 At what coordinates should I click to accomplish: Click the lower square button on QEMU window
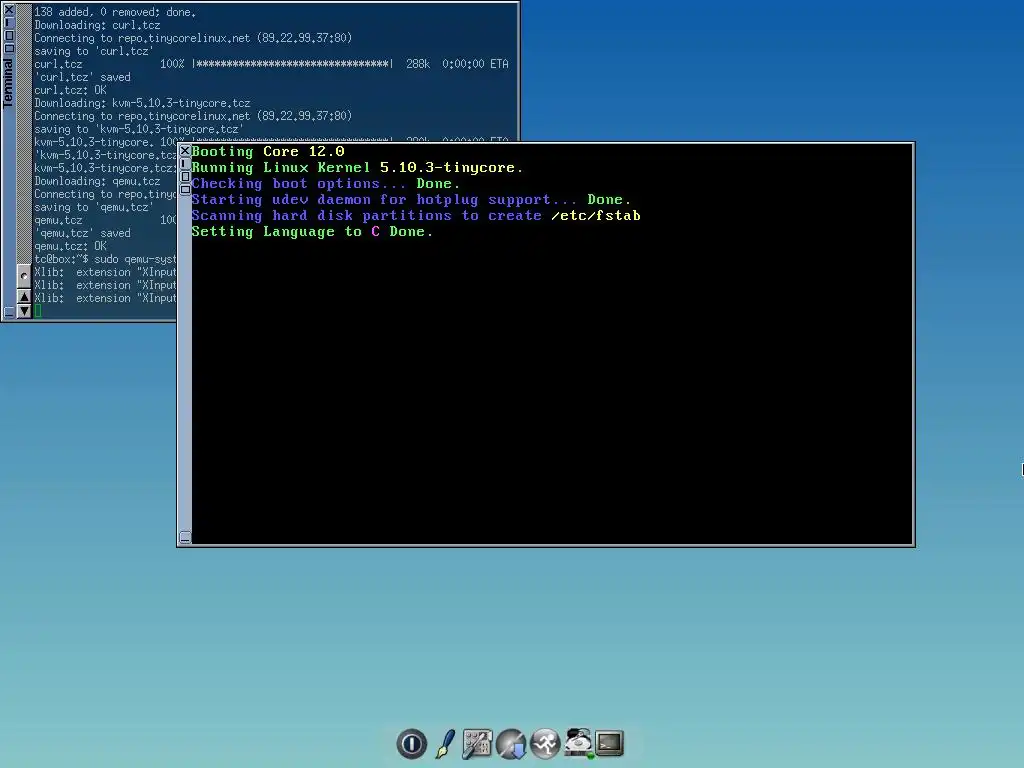(x=185, y=189)
